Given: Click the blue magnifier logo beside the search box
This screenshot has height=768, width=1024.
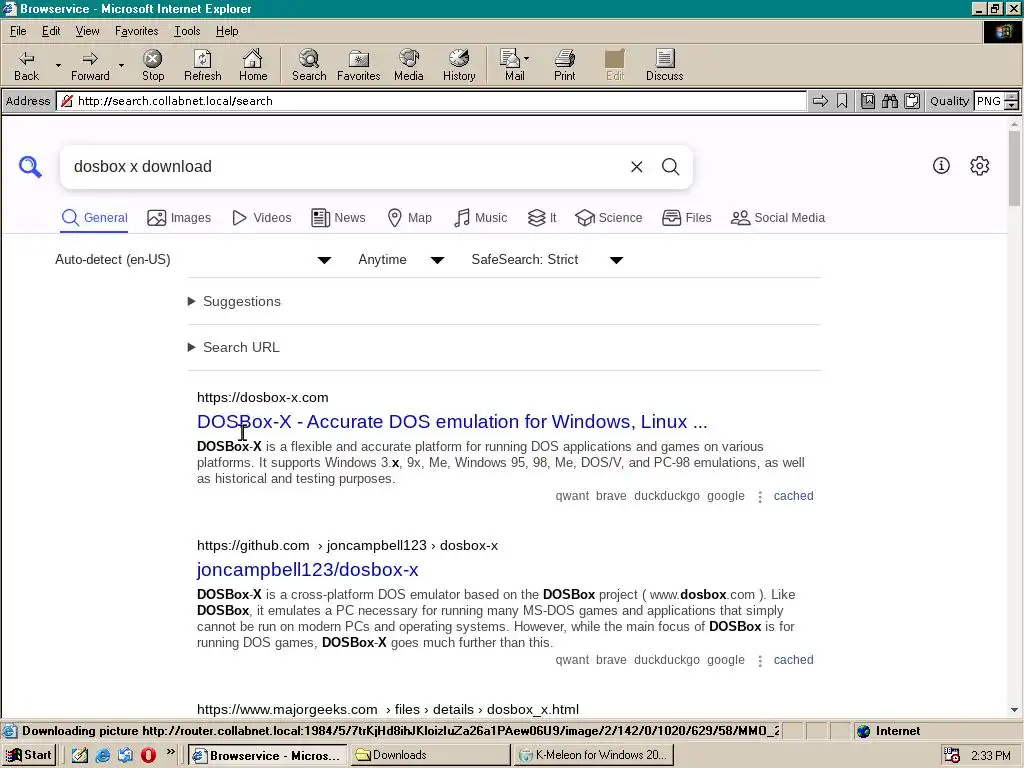Looking at the screenshot, I should click(x=30, y=167).
